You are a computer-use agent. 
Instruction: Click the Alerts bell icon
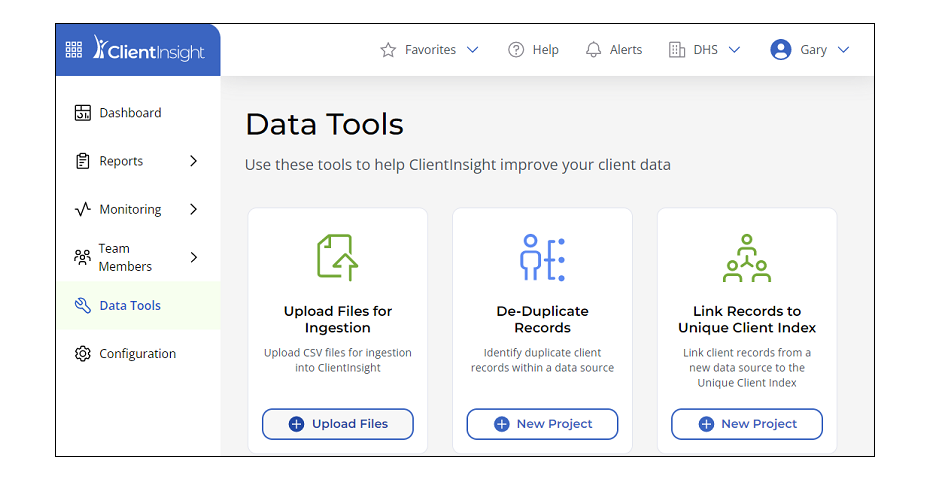coord(594,50)
